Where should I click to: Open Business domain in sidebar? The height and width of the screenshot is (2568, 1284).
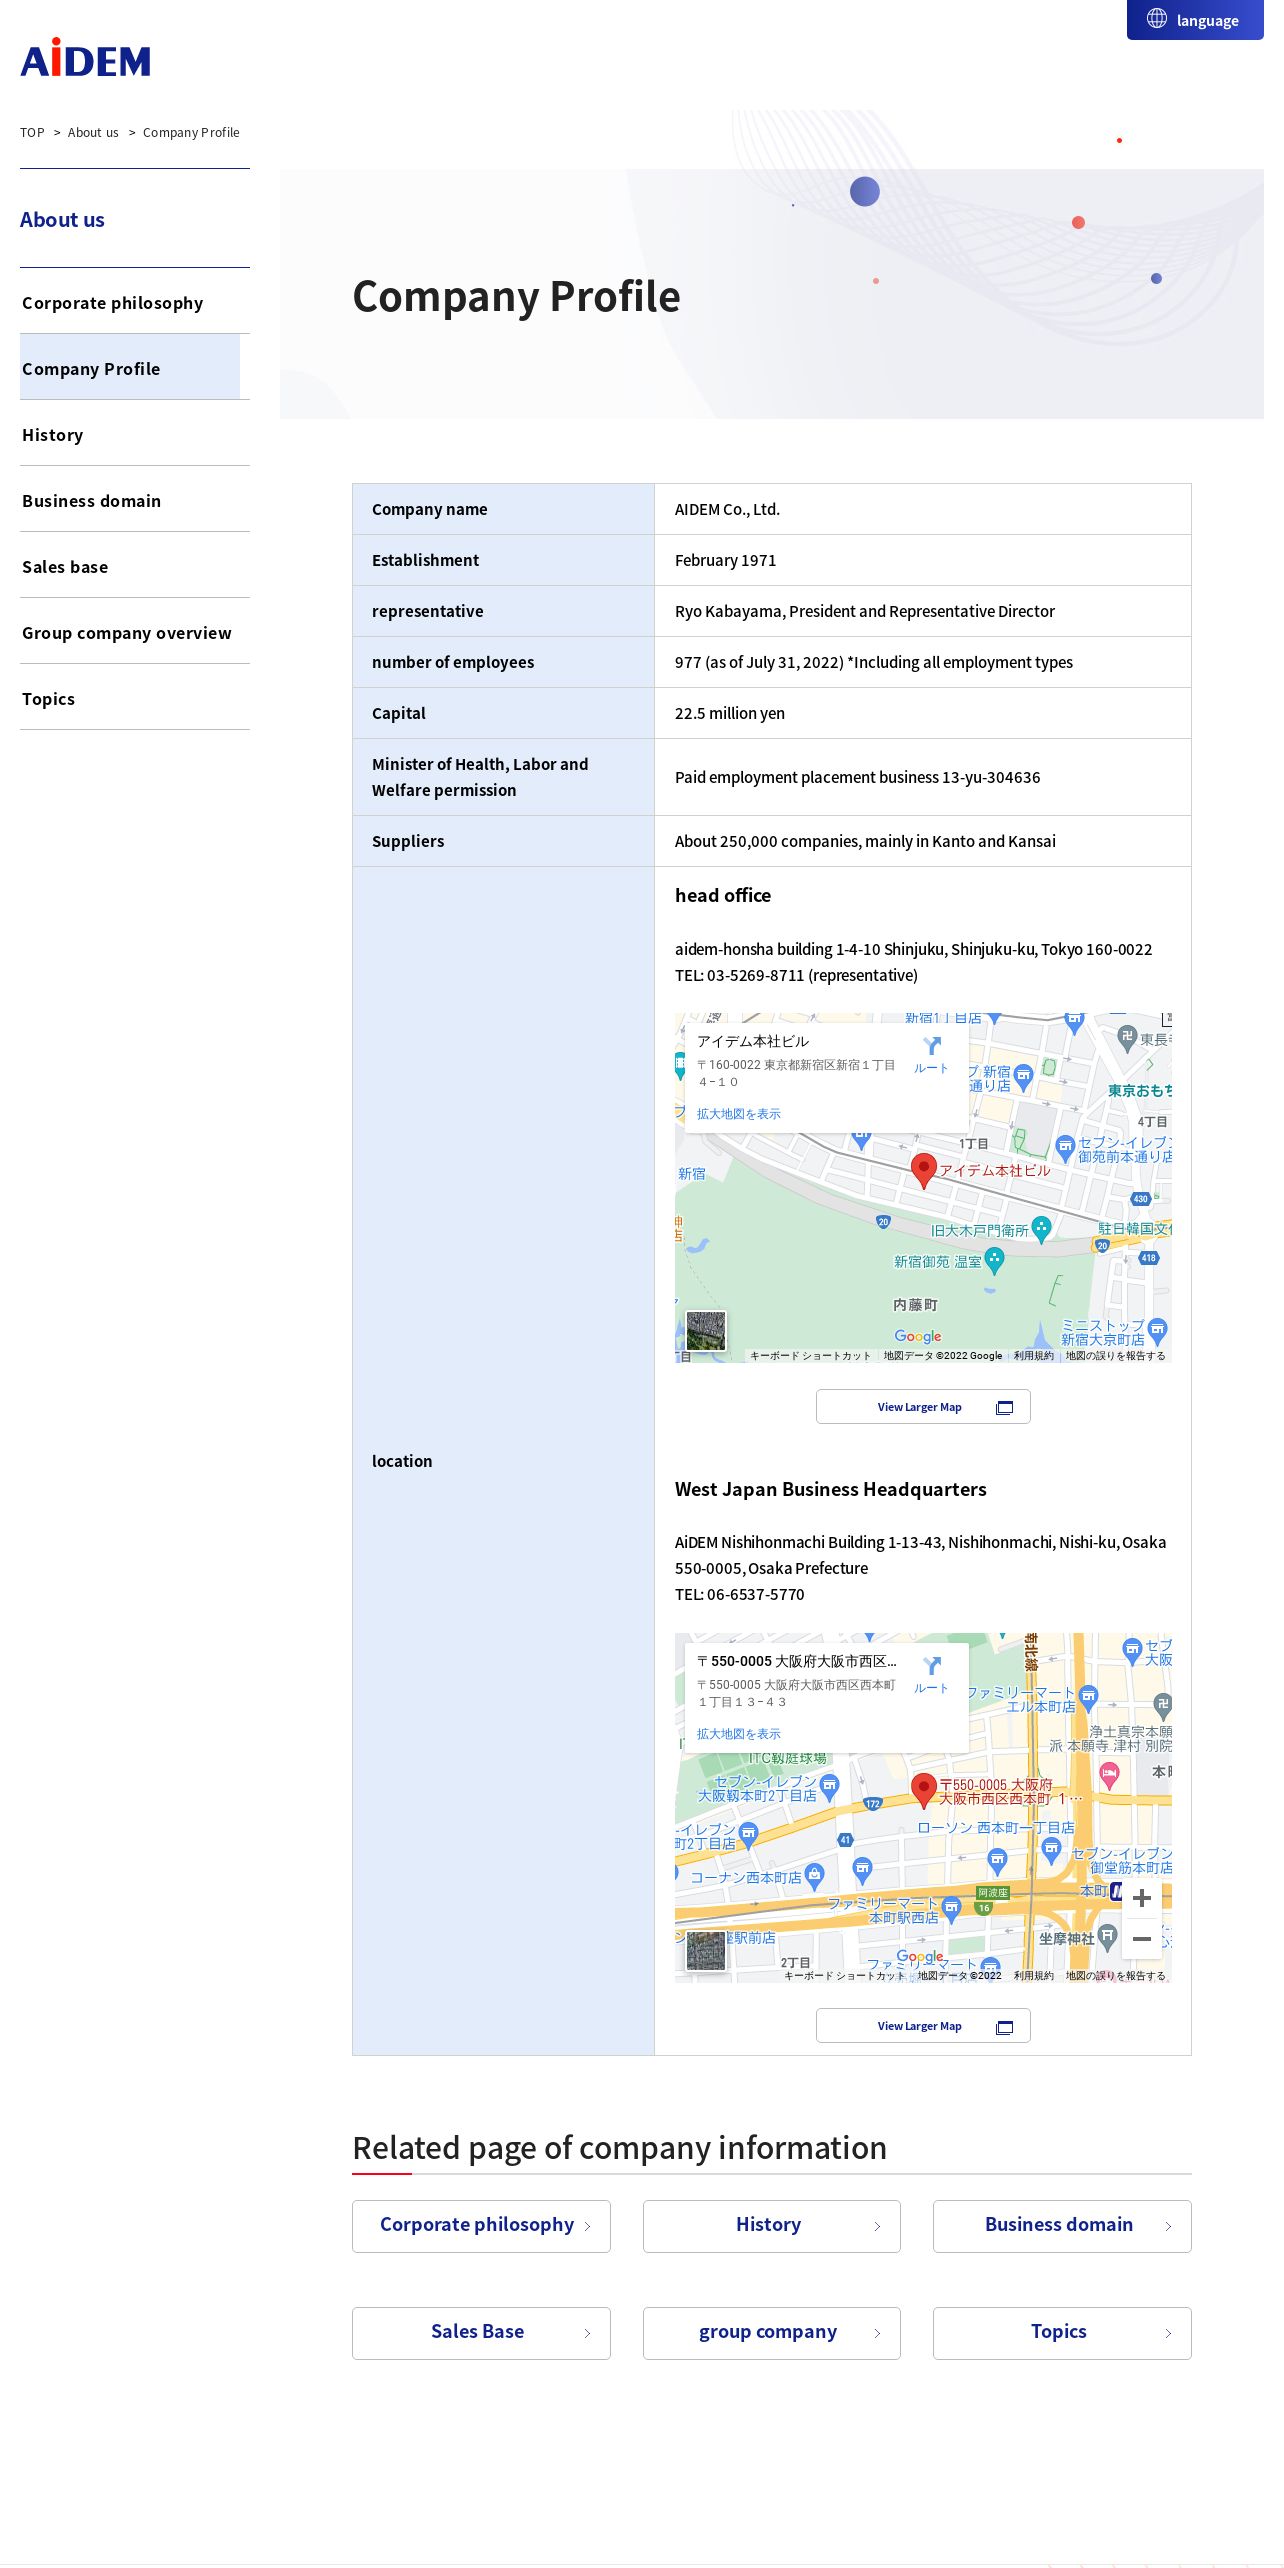point(135,500)
